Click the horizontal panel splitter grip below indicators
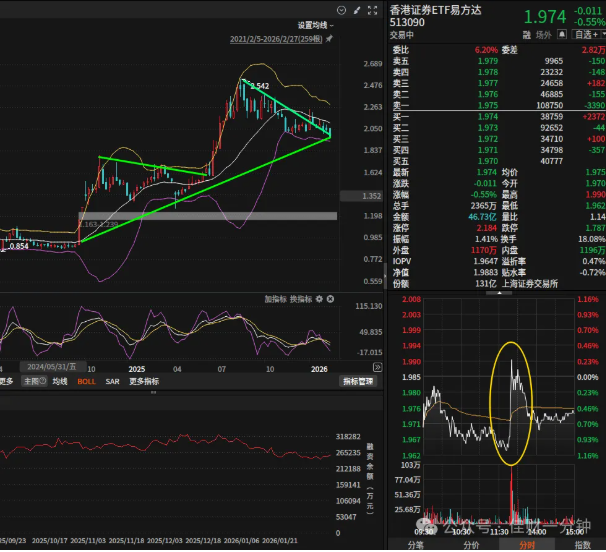606x552 pixels. click(153, 392)
